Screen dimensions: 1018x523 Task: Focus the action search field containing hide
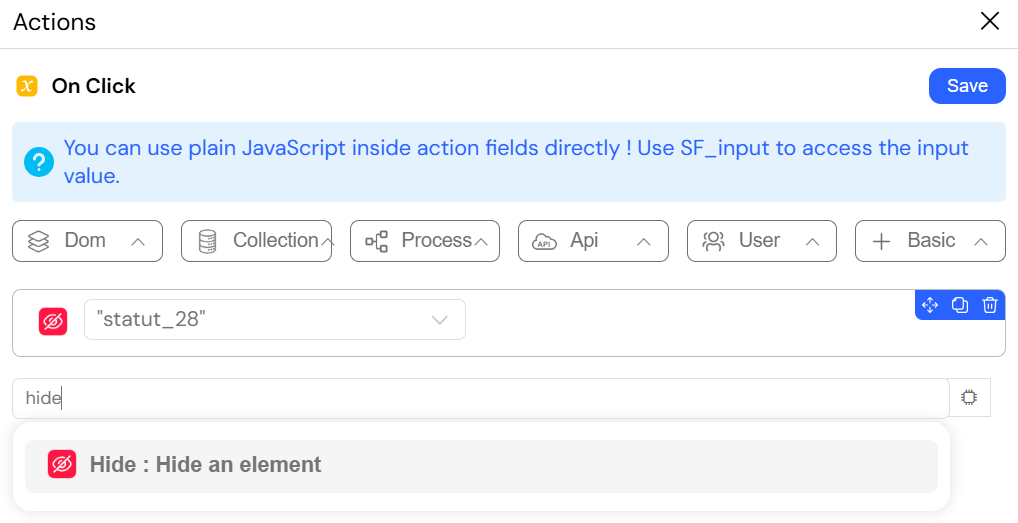click(x=480, y=398)
